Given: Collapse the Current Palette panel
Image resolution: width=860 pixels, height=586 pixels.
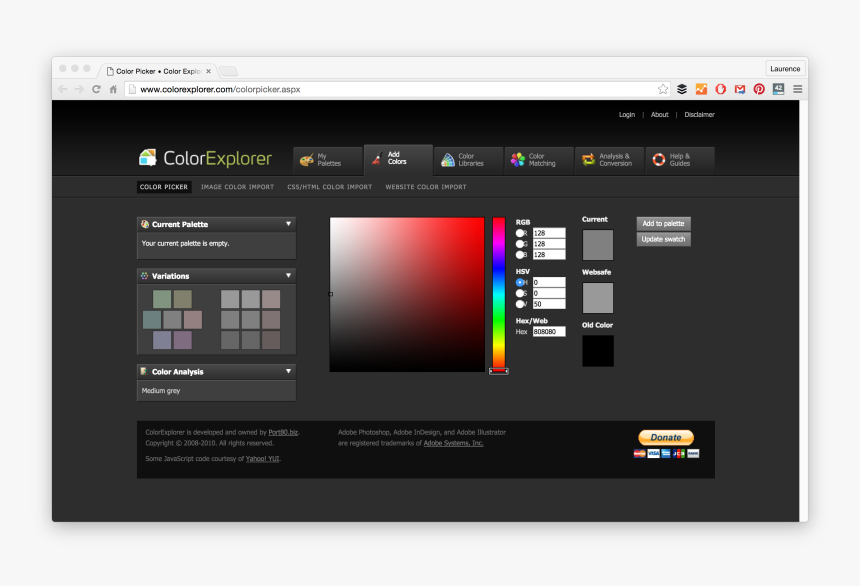Looking at the screenshot, I should pos(288,224).
